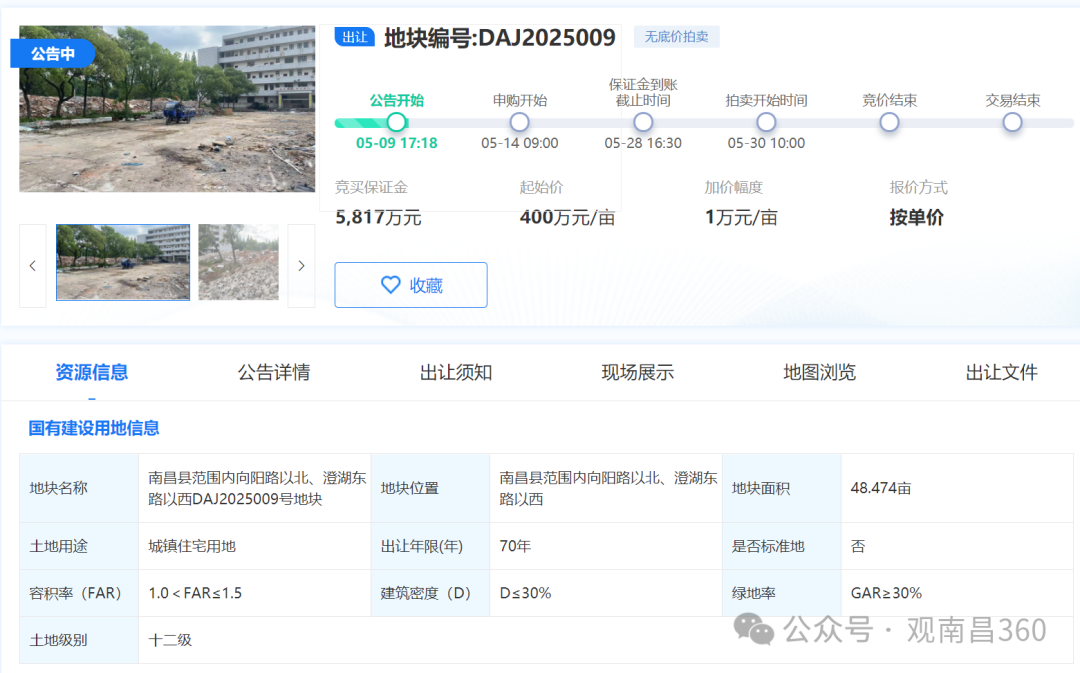Click the green rate value GAR≥30%
Image resolution: width=1080 pixels, height=673 pixels.
tap(886, 593)
